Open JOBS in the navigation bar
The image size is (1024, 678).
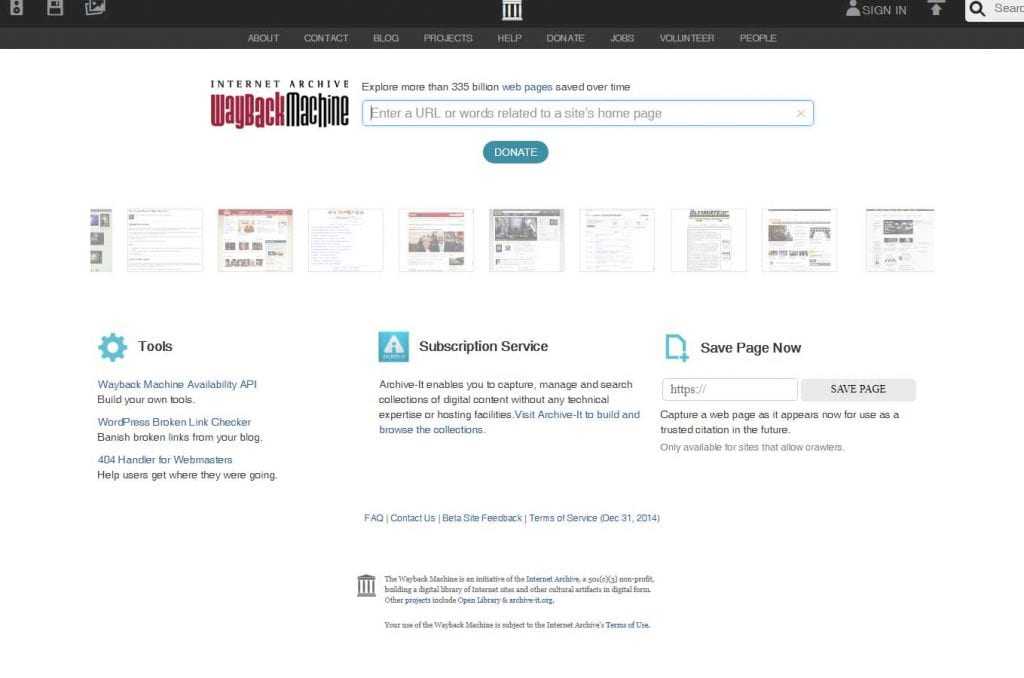click(x=622, y=38)
